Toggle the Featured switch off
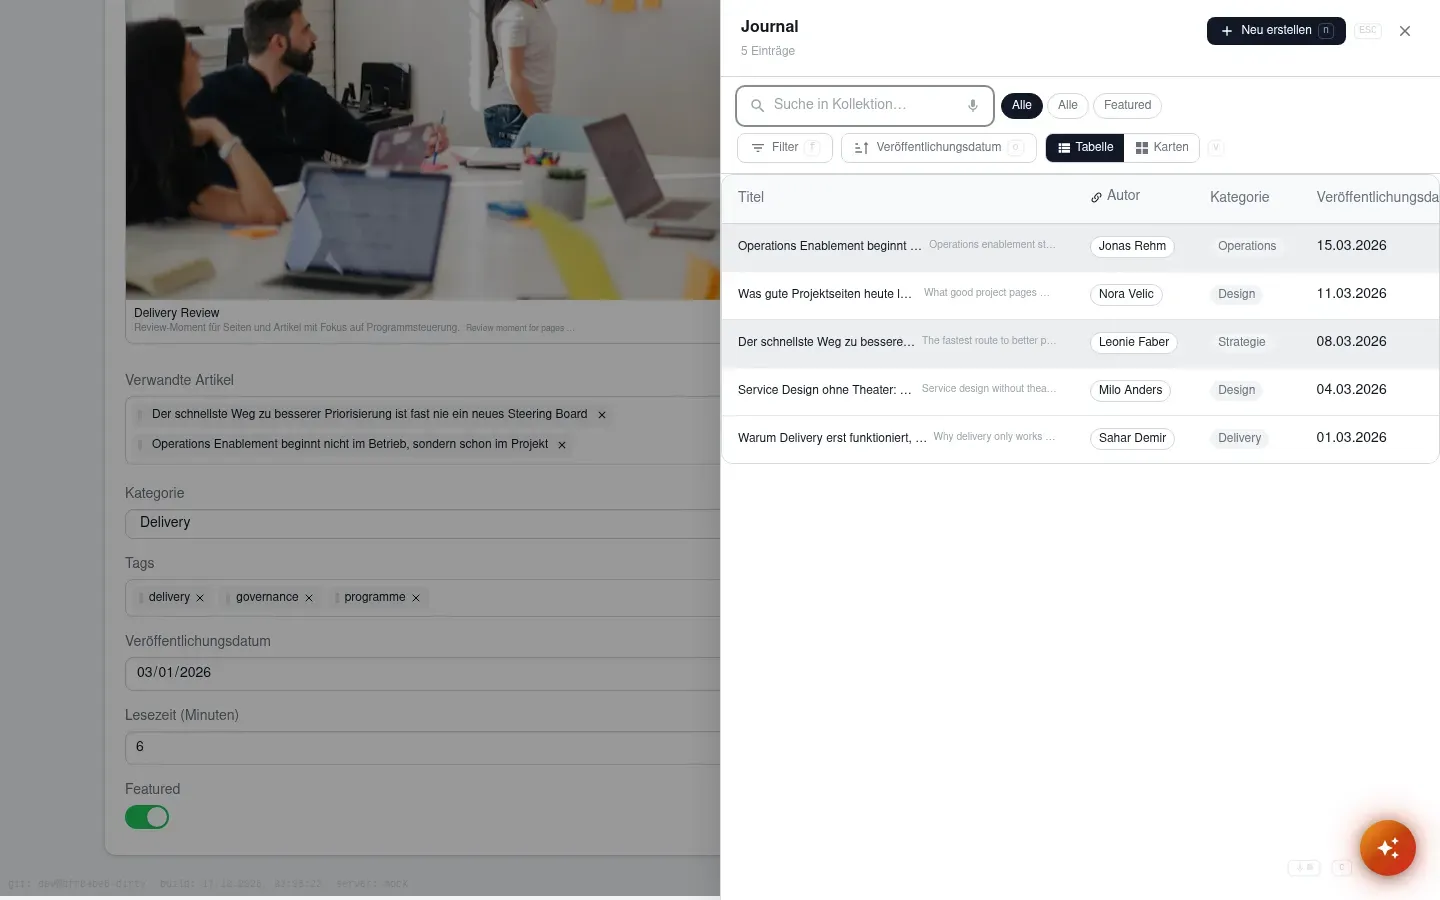 coord(147,817)
